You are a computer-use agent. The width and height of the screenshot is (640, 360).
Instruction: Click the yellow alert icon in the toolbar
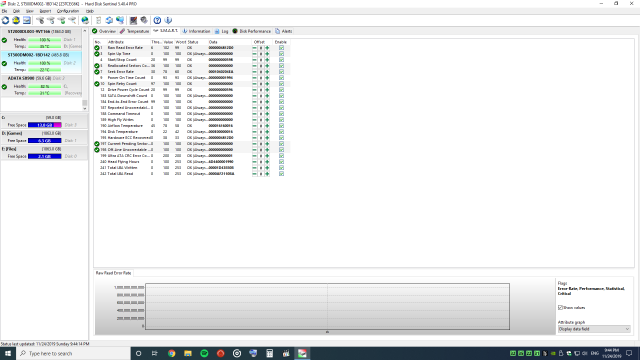coord(16,20)
